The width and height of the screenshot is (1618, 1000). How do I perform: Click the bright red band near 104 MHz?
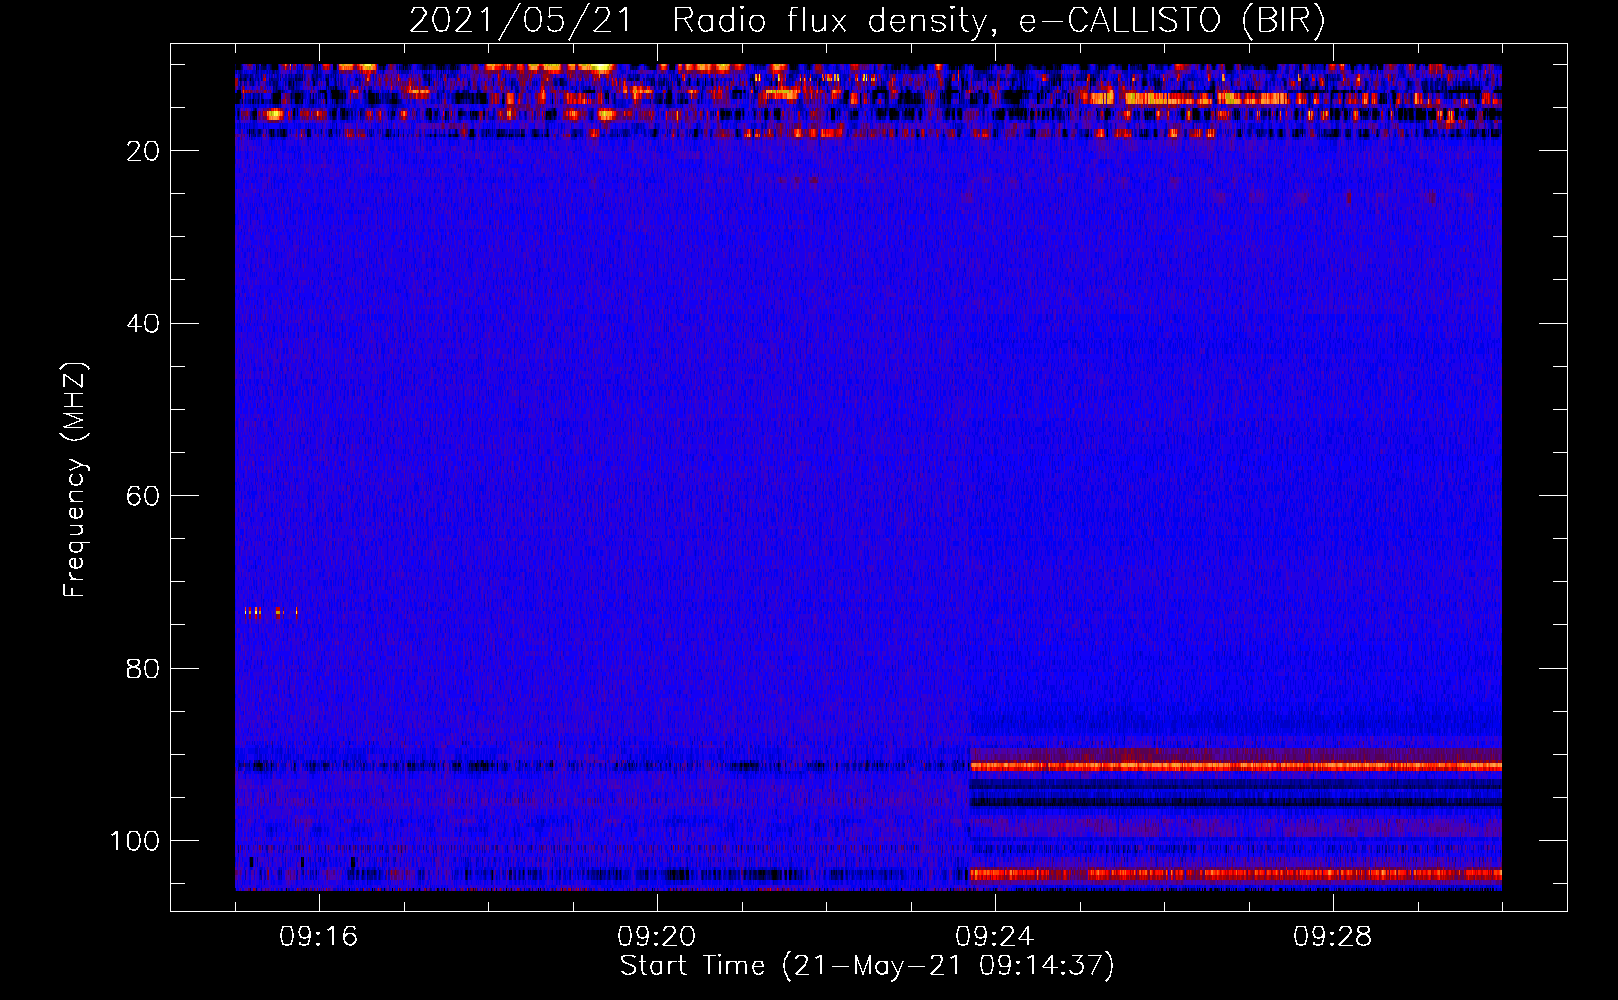1236,874
